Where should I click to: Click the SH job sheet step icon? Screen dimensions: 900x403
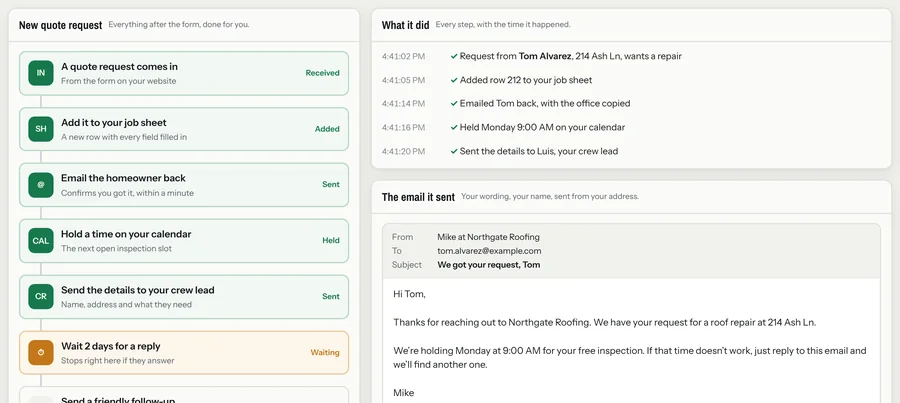(41, 129)
